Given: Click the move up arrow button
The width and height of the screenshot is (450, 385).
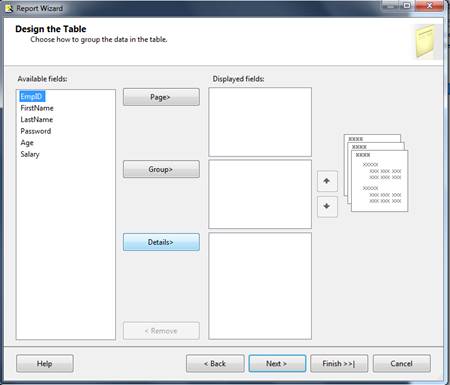Looking at the screenshot, I should click(x=327, y=181).
